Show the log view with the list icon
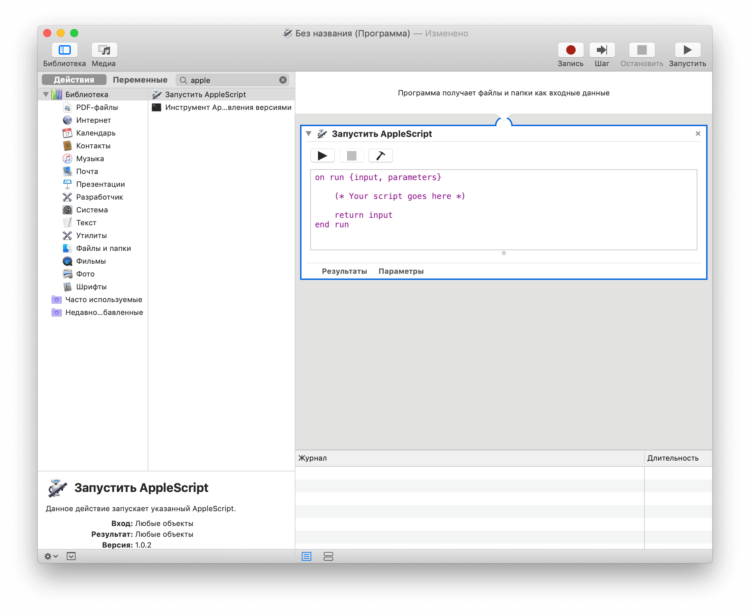This screenshot has height=613, width=750. coord(307,556)
